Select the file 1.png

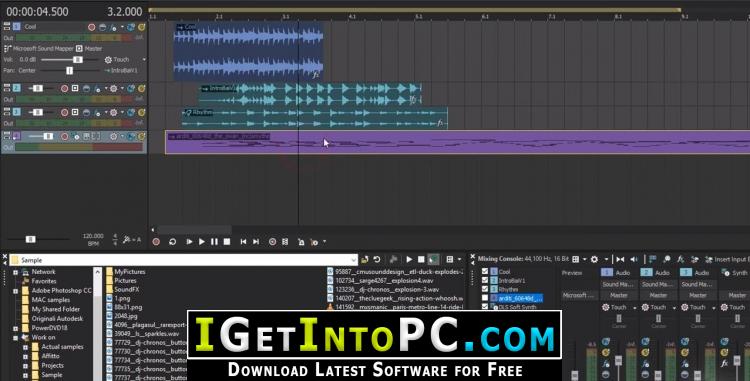pos(122,299)
